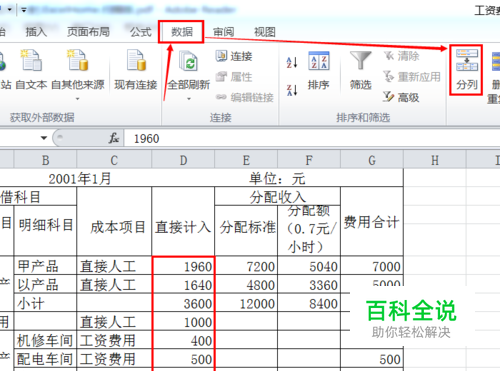Viewport: 500px width, 371px height.
Task: Sort descending with the Z-A icon
Action: click(292, 90)
